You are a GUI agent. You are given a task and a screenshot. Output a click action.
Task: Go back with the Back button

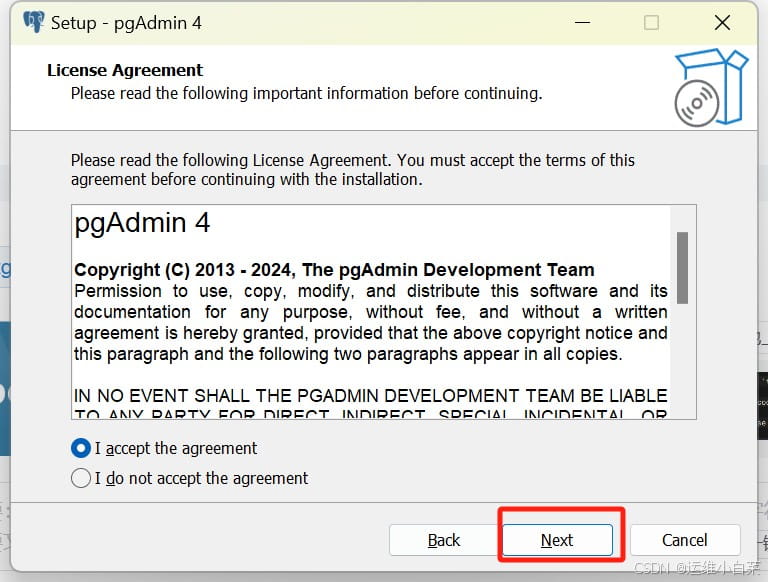point(443,540)
